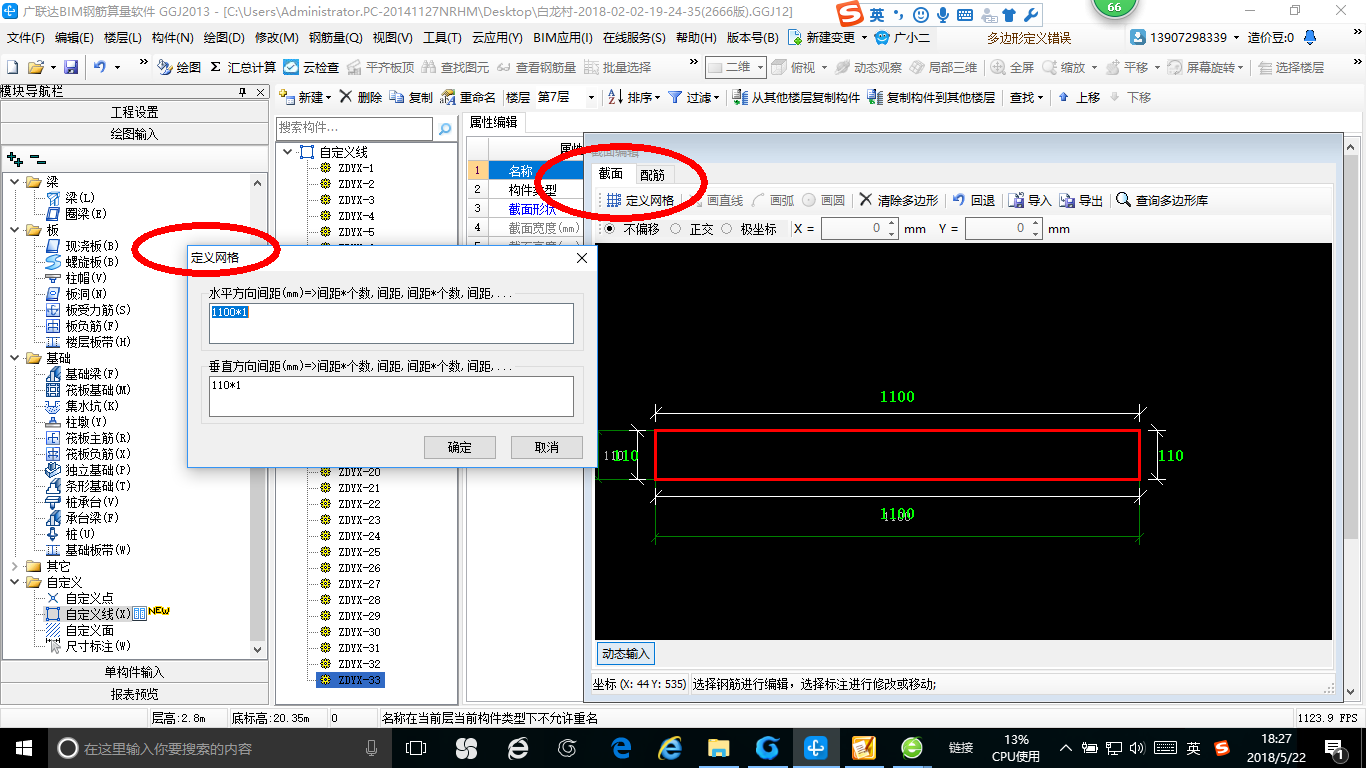Viewport: 1366px width, 768px height.
Task: Open the 楼层 第7层 dropdown
Action: 591,97
